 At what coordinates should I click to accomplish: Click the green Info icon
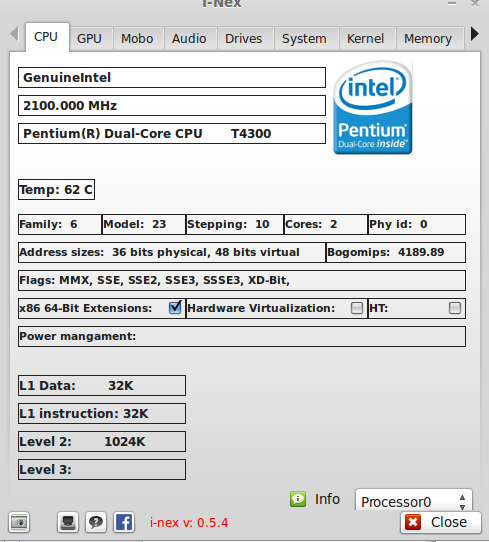coord(298,499)
